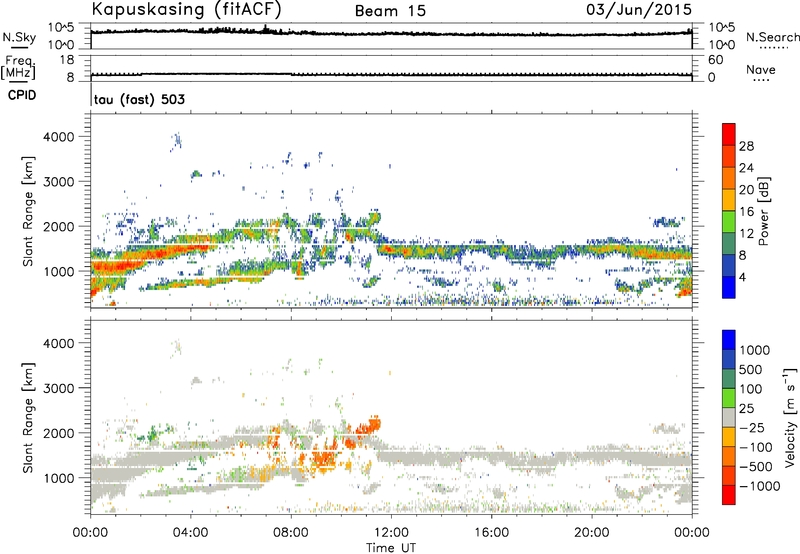Viewport: 800px width, 554px height.
Task: Click the 20:00 time tick label
Action: (592, 533)
